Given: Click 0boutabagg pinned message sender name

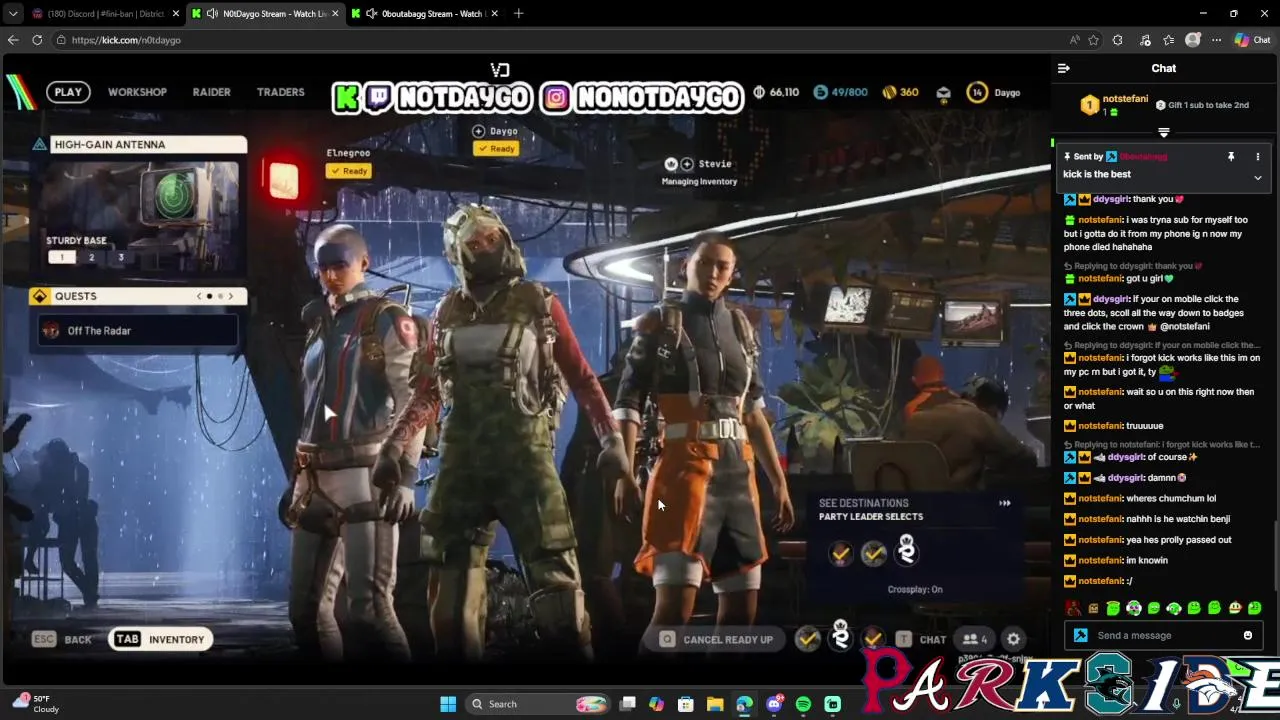Looking at the screenshot, I should pos(1143,157).
